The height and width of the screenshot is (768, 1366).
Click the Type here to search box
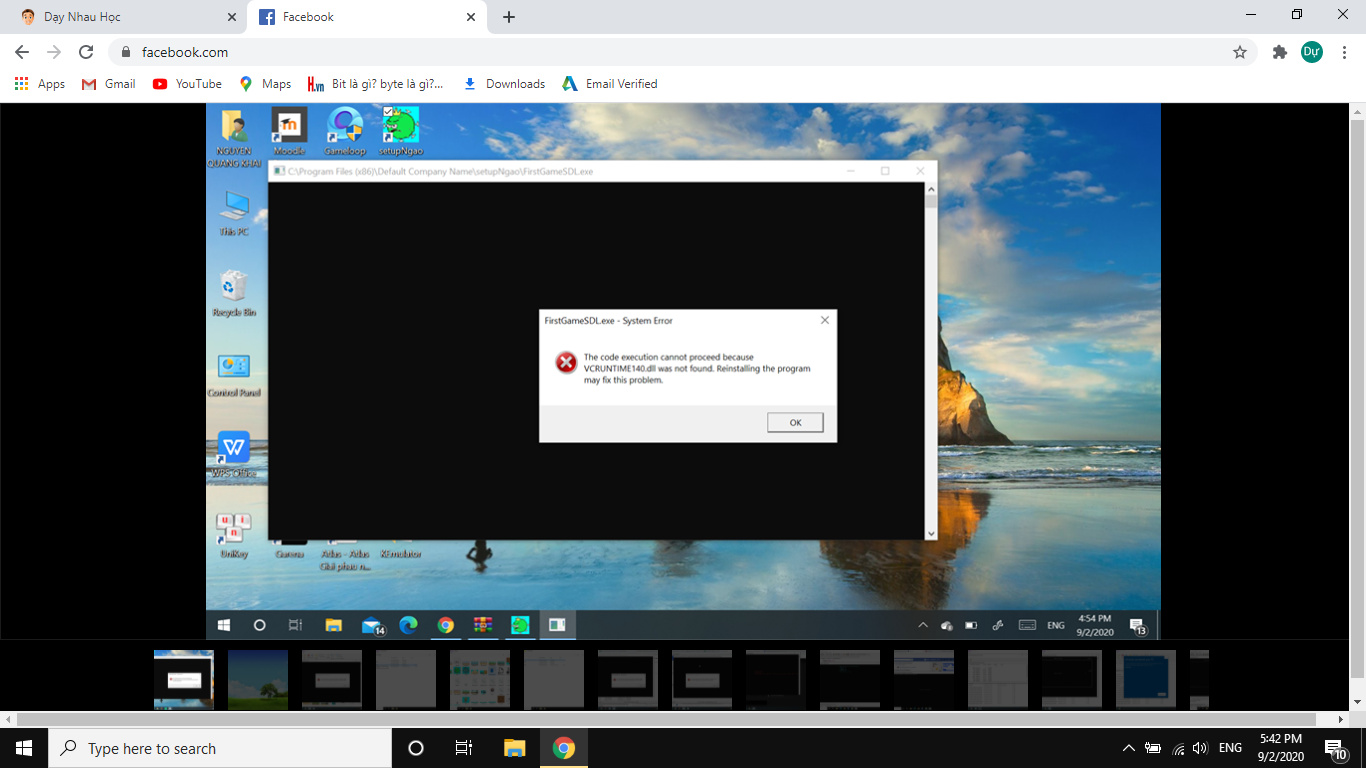(220, 748)
